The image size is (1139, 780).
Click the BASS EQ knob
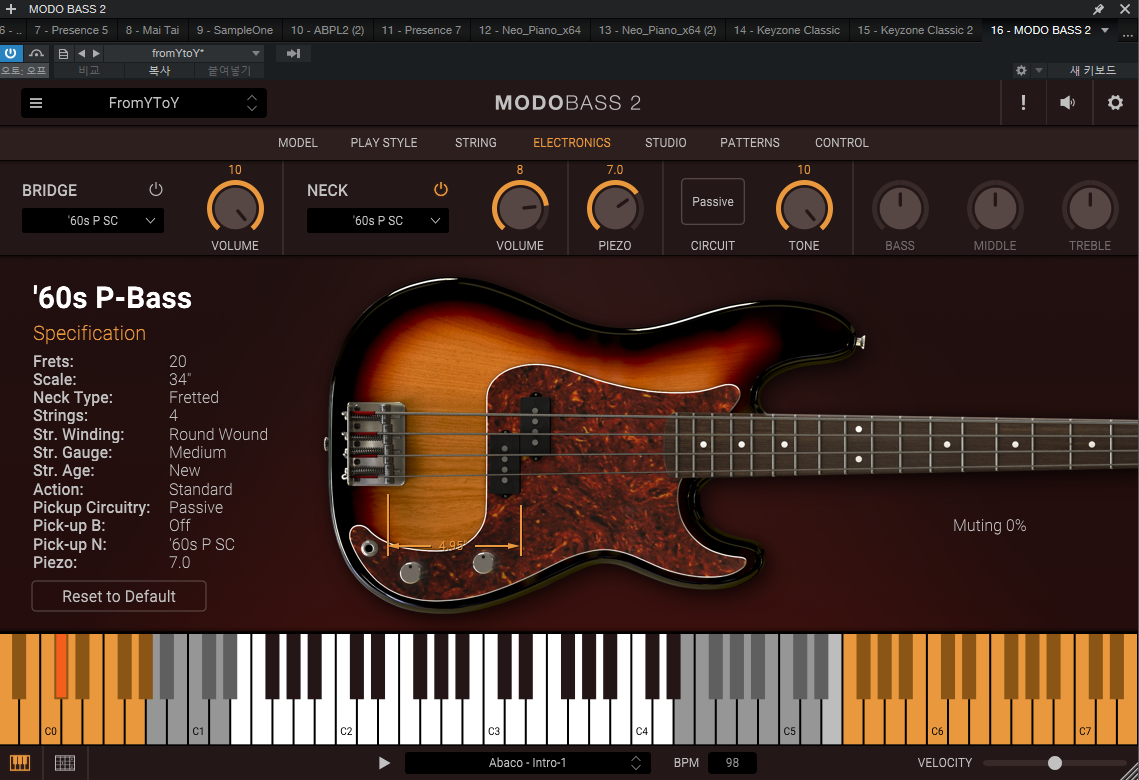coord(900,208)
